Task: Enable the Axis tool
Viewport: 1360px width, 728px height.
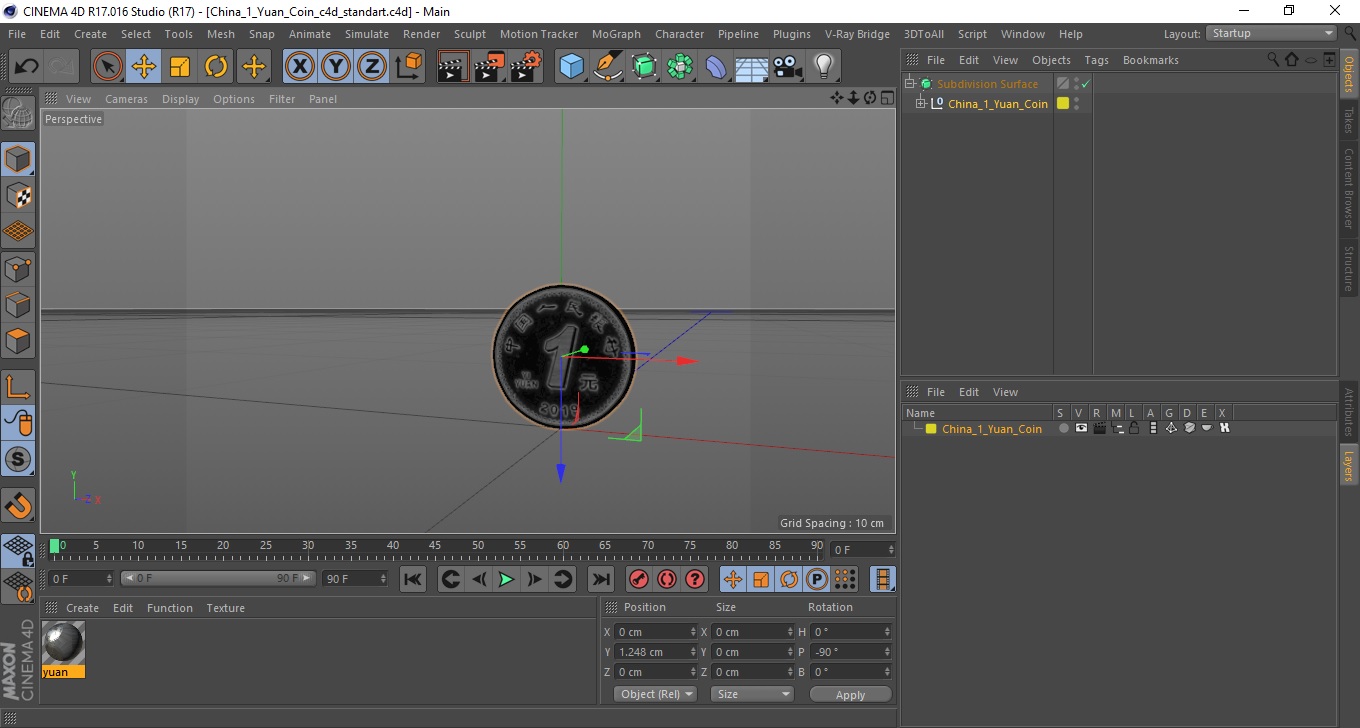Action: tap(19, 386)
